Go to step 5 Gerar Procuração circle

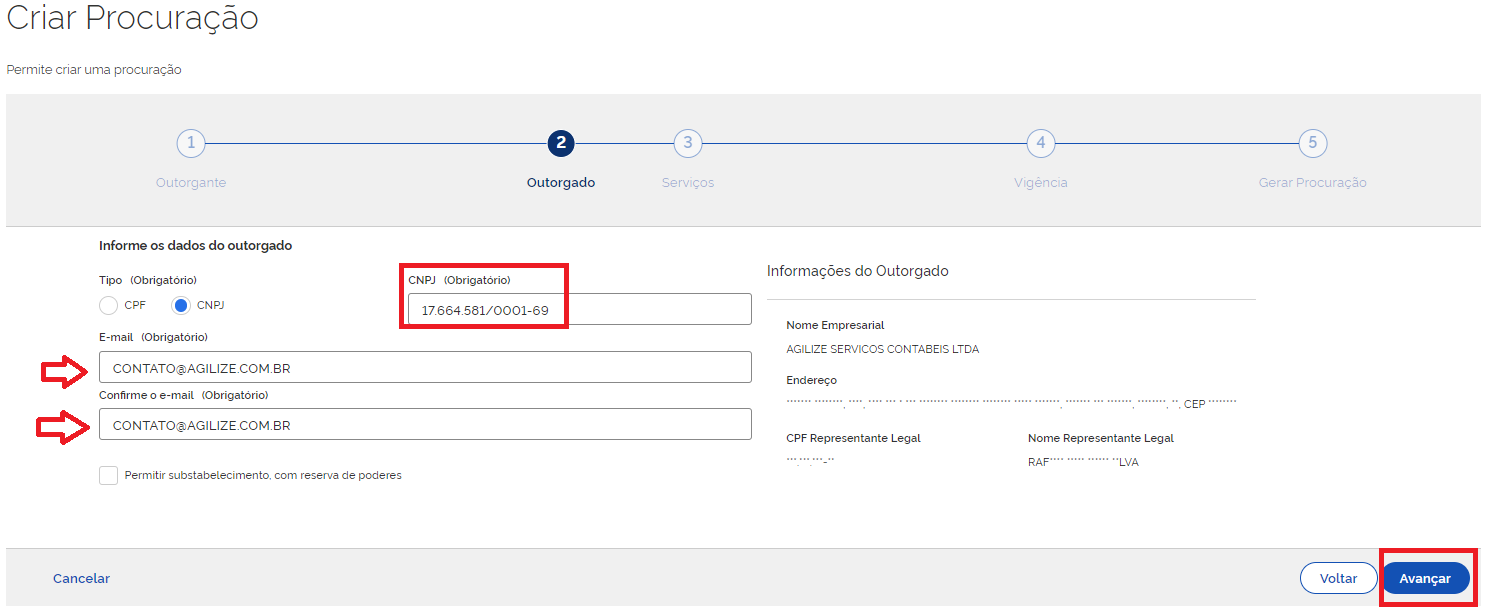[1312, 143]
